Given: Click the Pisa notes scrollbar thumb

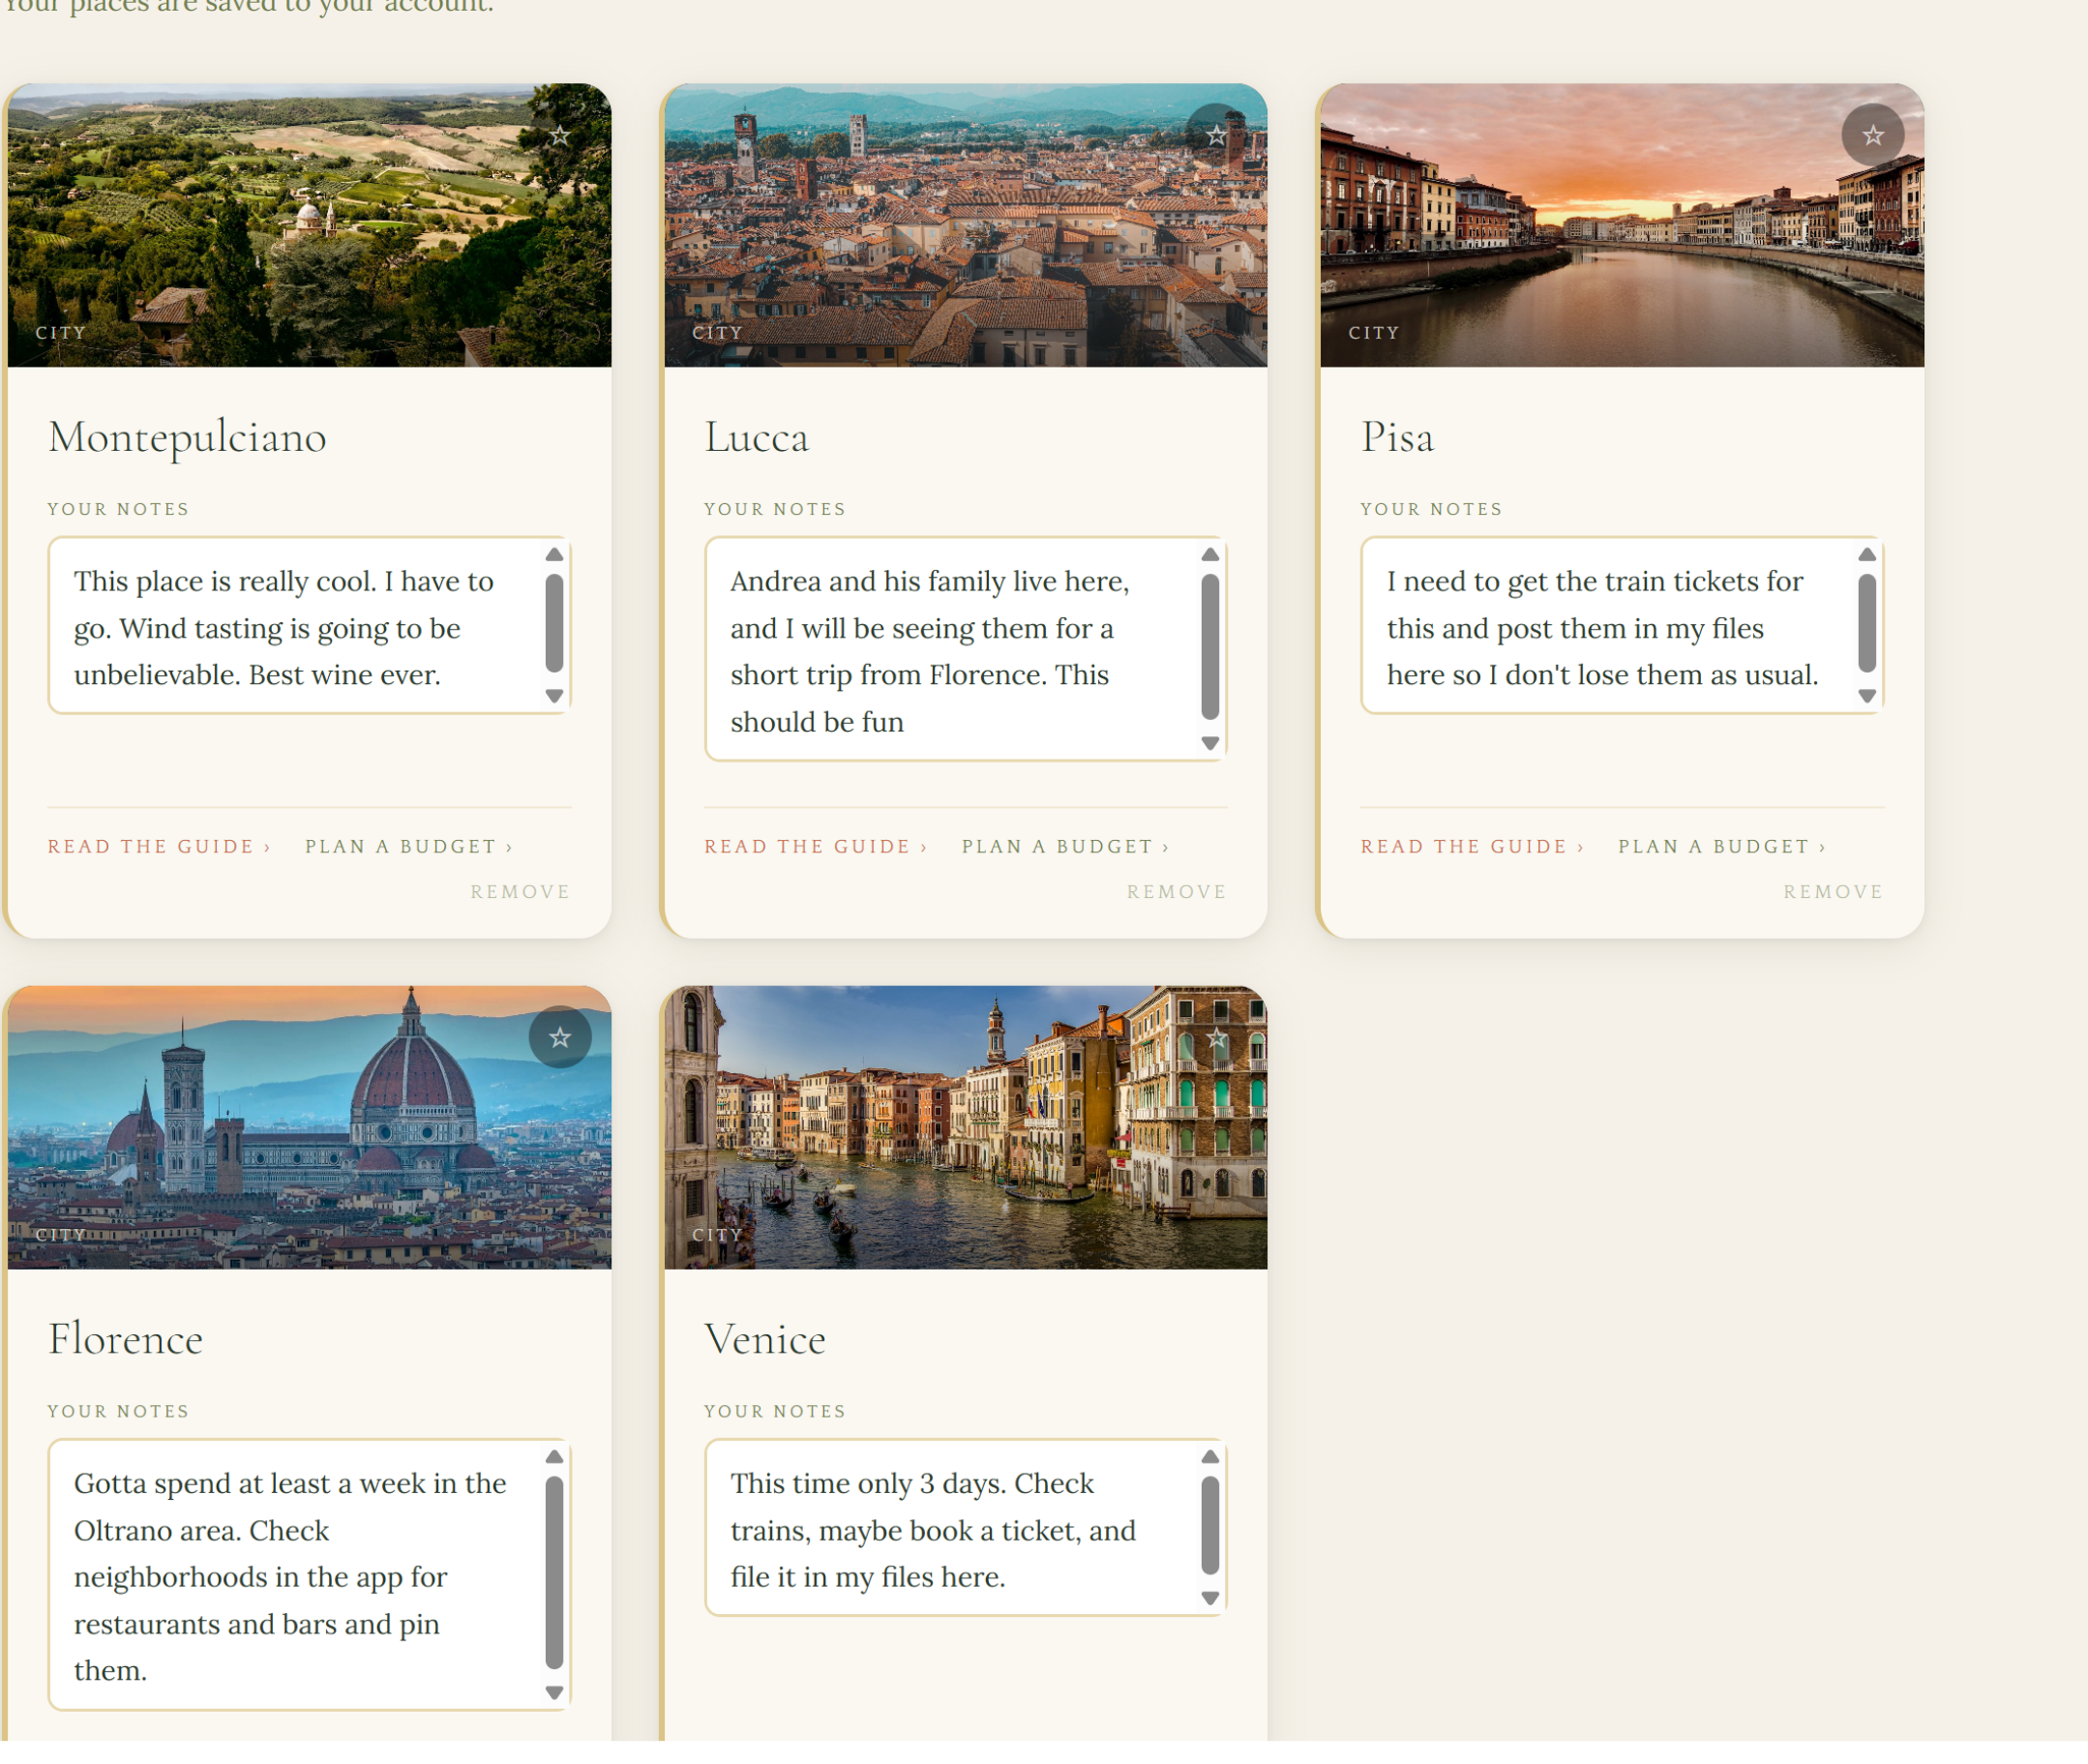Looking at the screenshot, I should 1867,623.
